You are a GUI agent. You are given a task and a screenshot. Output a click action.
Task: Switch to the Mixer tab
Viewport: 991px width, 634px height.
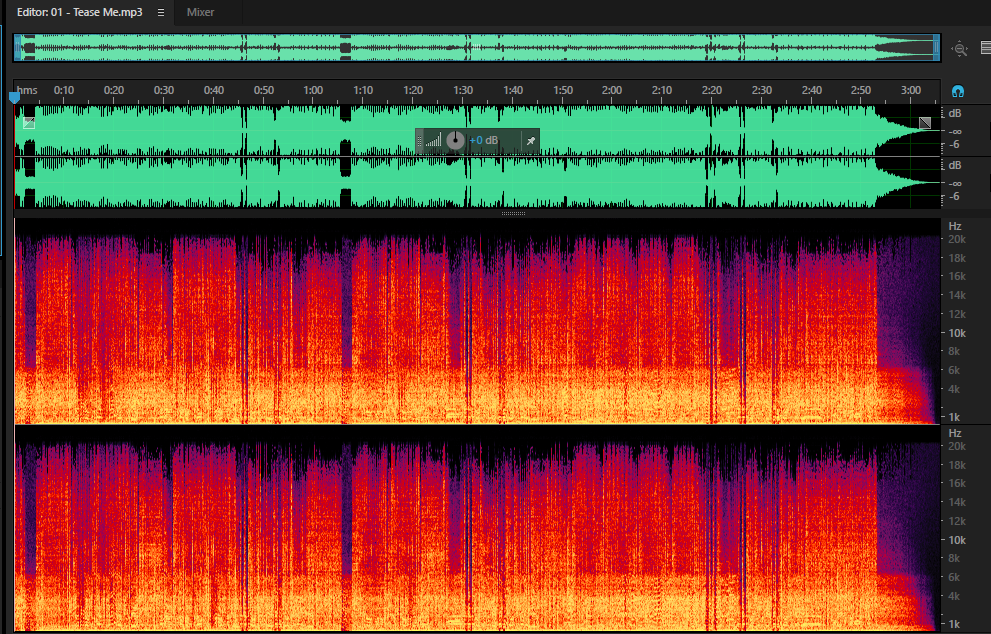(x=200, y=12)
